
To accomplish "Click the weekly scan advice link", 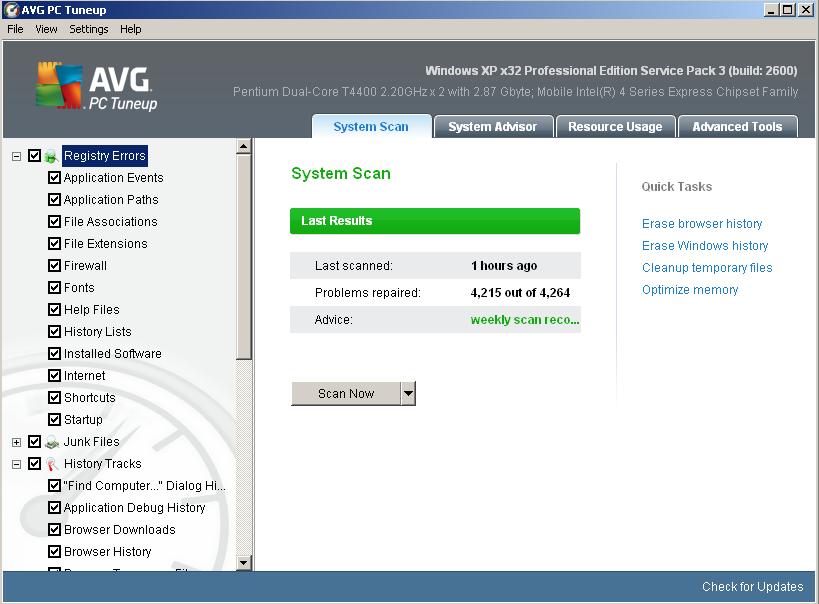I will tap(525, 320).
